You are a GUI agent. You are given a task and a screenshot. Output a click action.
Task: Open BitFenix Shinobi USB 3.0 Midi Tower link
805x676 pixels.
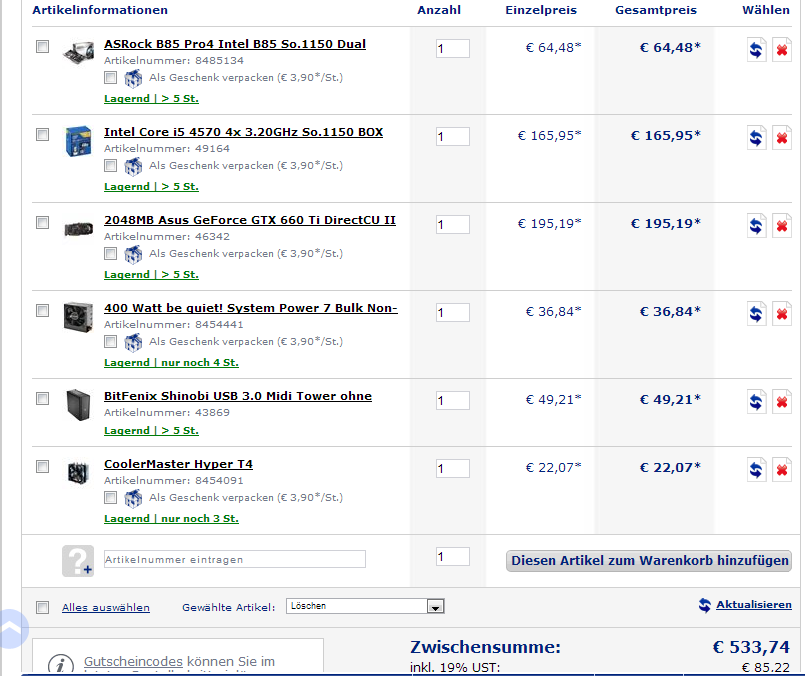pos(238,396)
